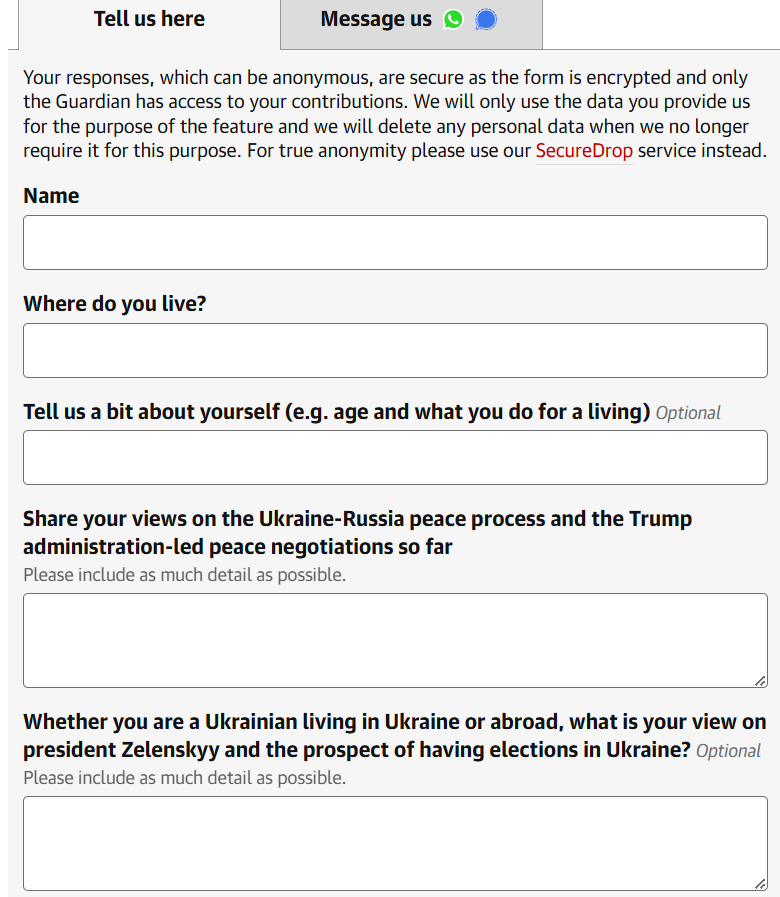
Task: Open the Message us tab
Action: (411, 23)
